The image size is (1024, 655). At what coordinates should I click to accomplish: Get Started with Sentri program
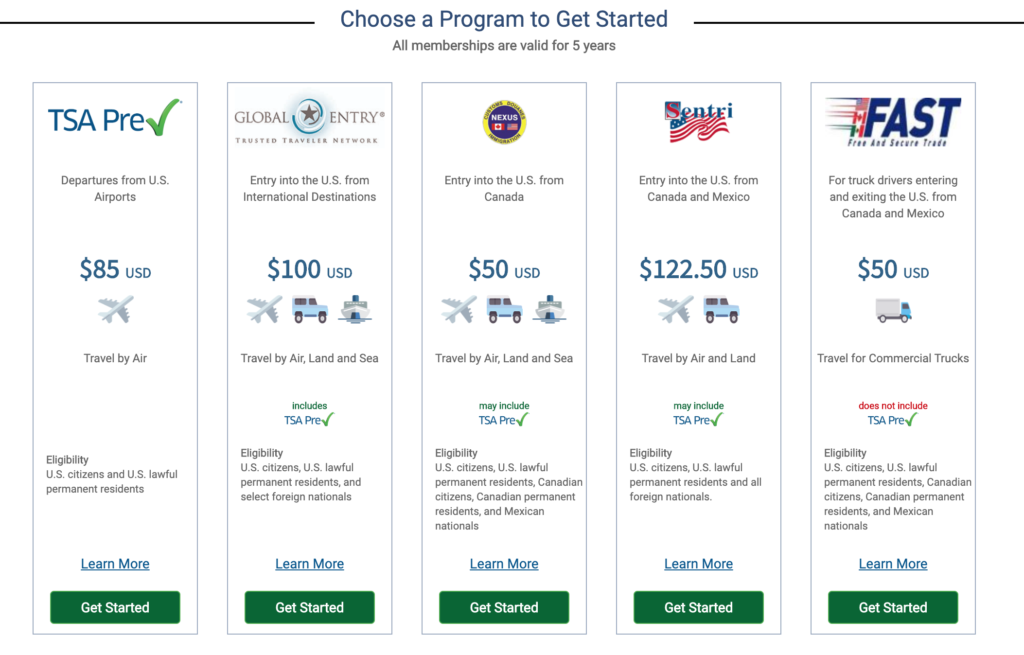pyautogui.click(x=698, y=607)
